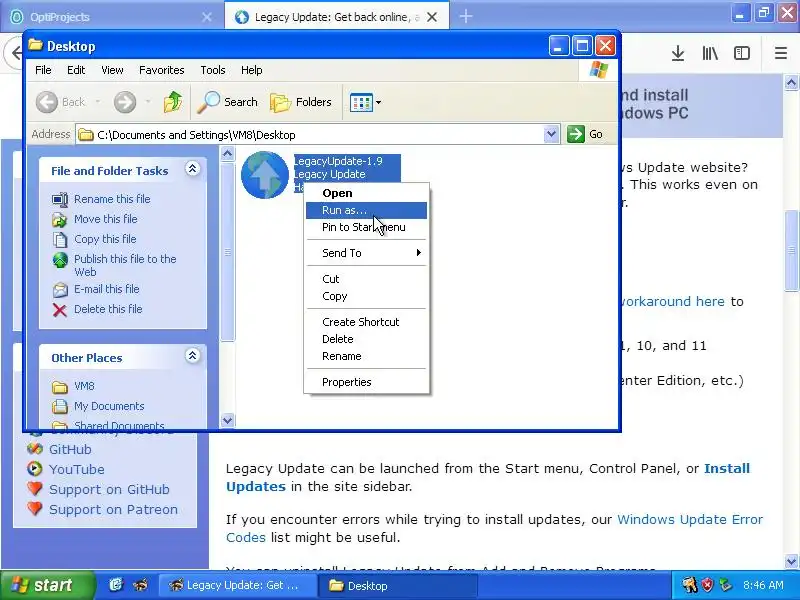Open Properties from context menu
The width and height of the screenshot is (800, 600).
coord(366,382)
